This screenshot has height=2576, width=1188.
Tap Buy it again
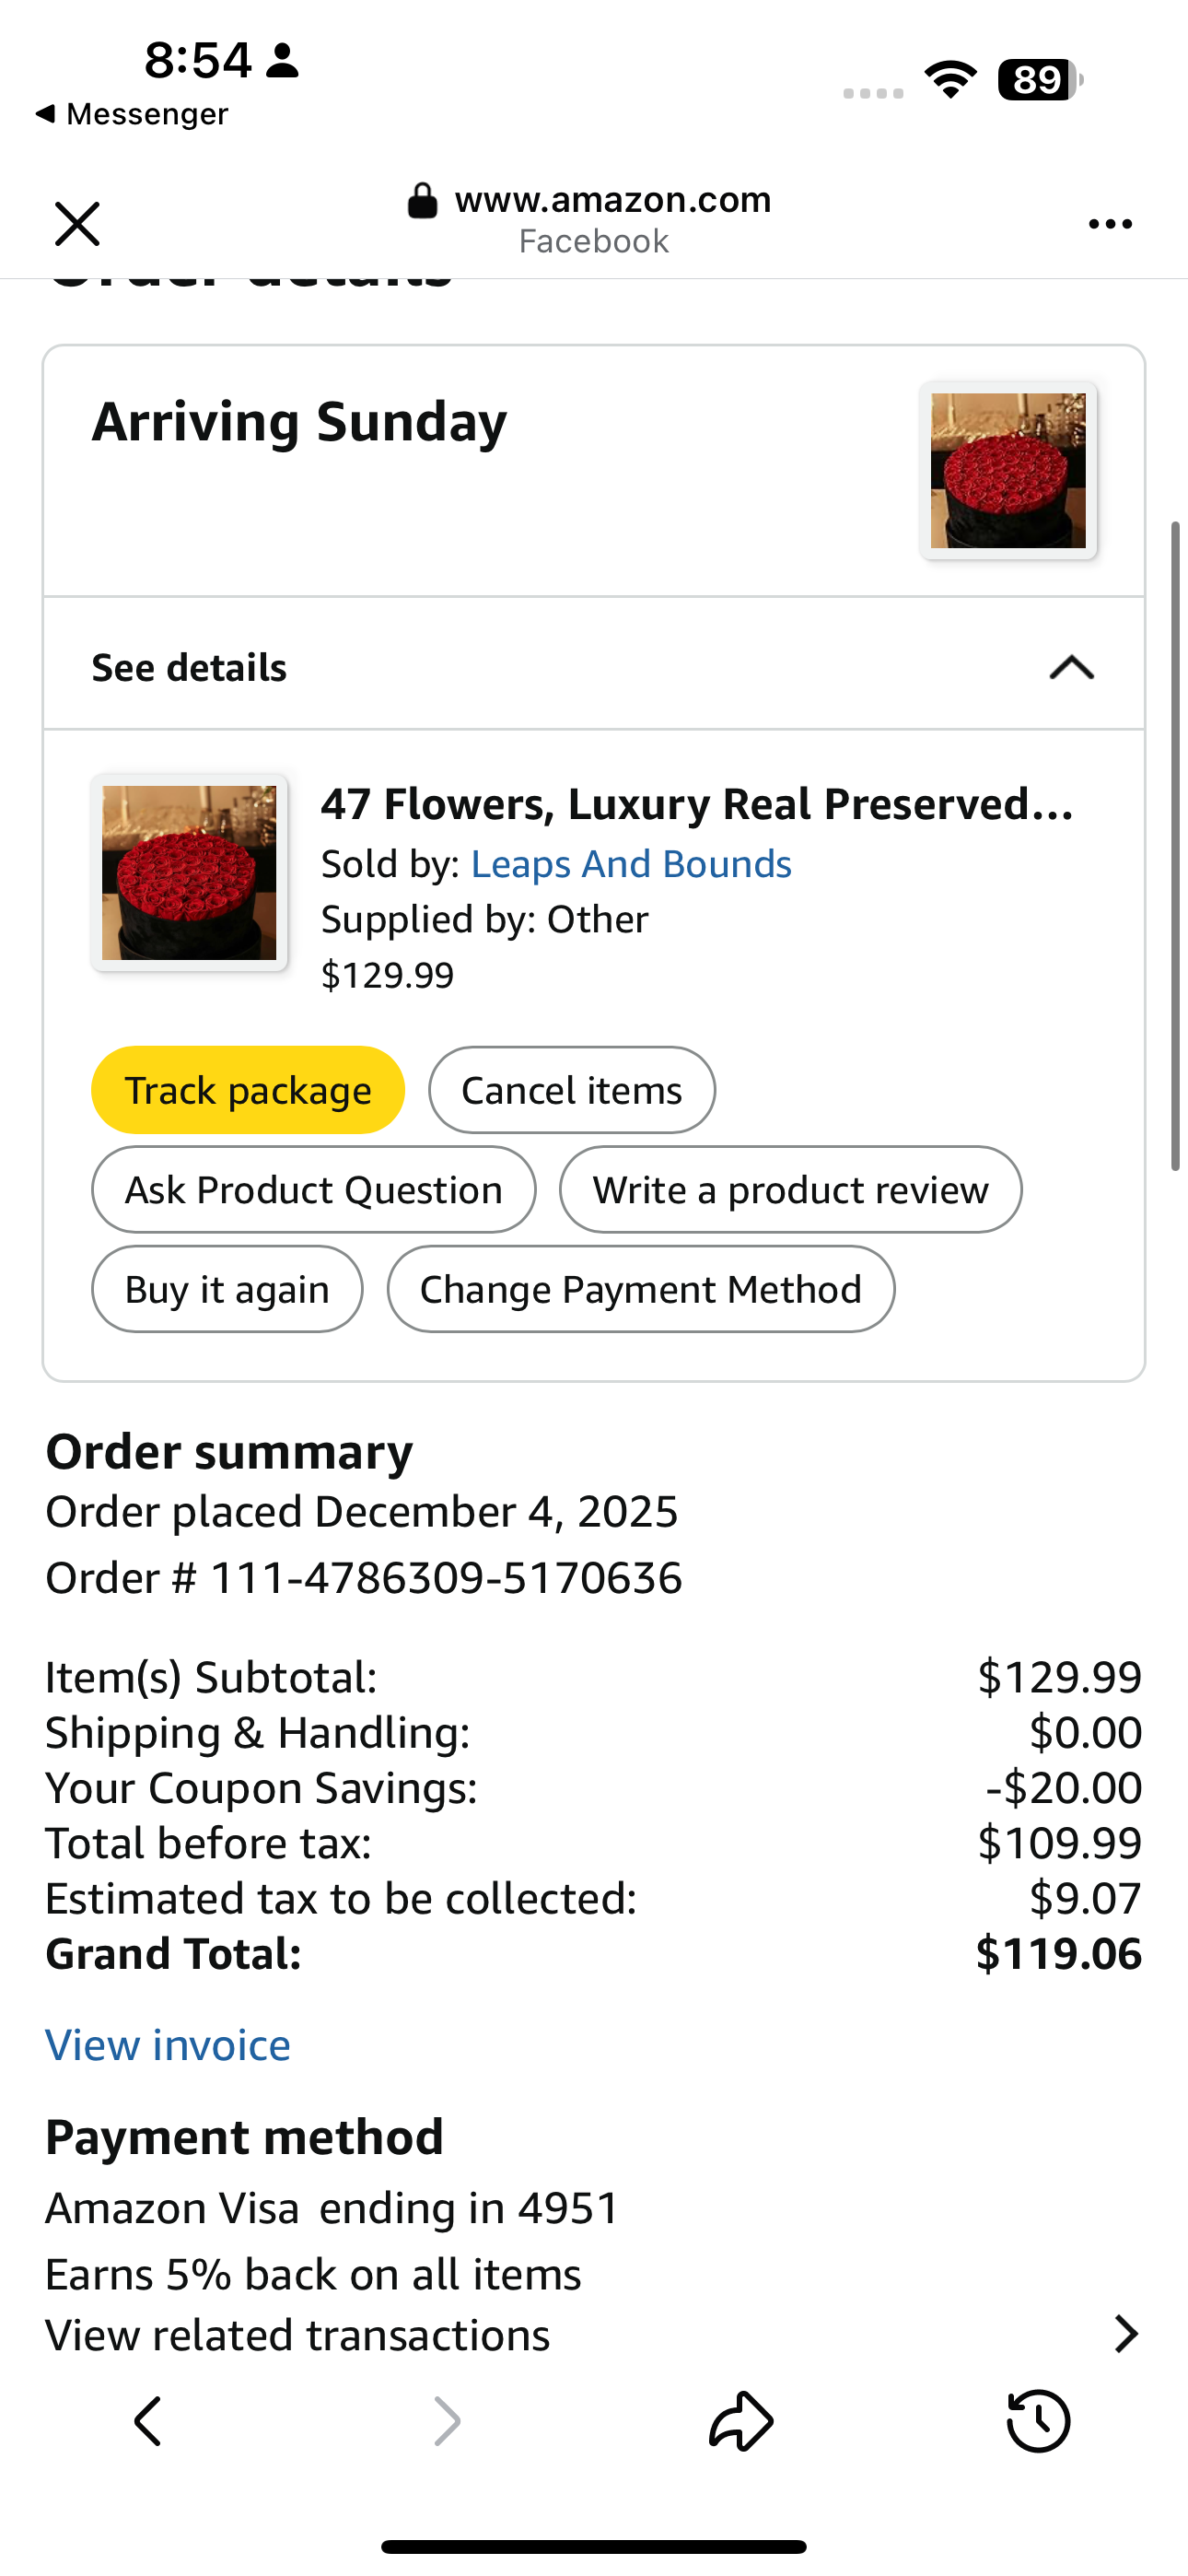pos(227,1289)
